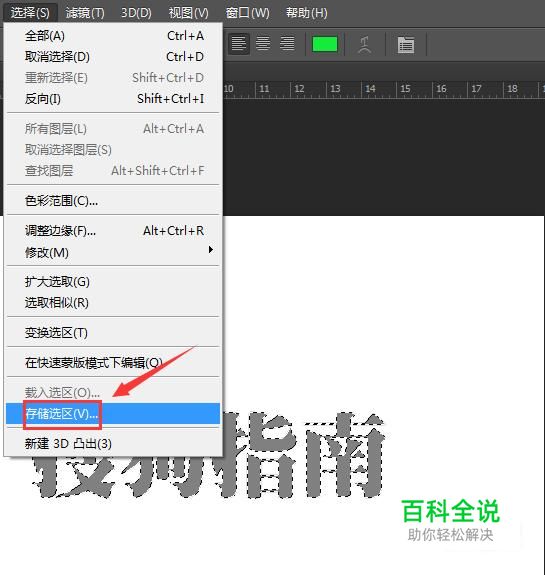Click 存储选区(V)... to save selection
This screenshot has width=545, height=575.
(x=113, y=414)
